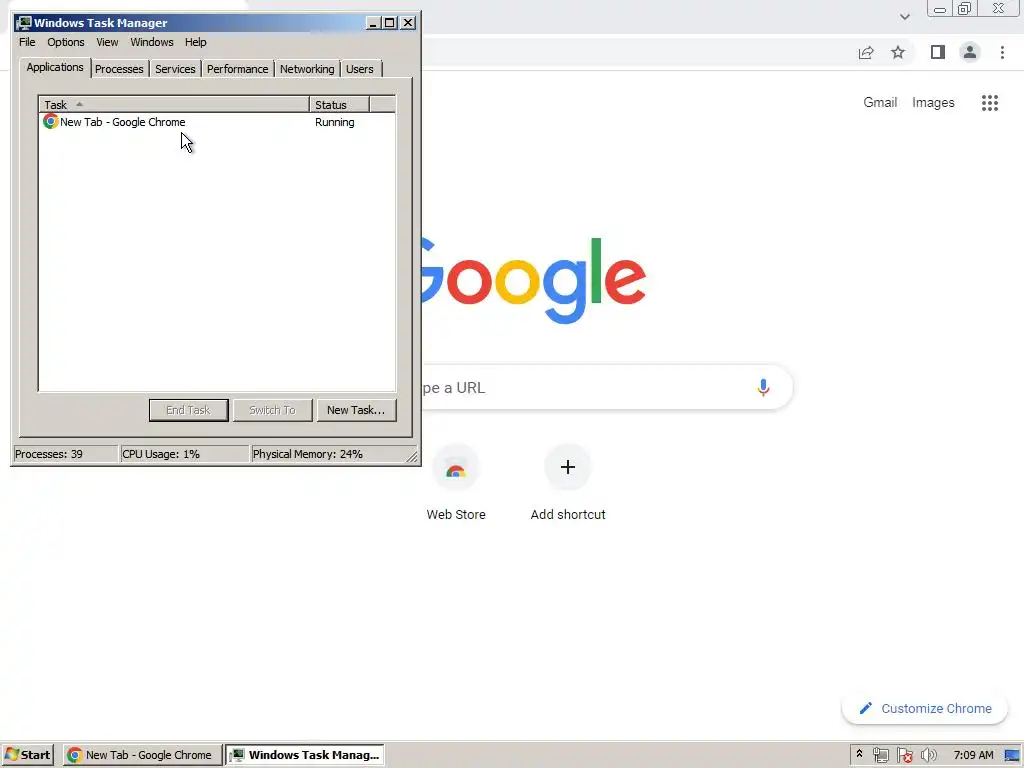1024x768 pixels.
Task: Show hidden tray icons arrow
Action: pos(859,754)
